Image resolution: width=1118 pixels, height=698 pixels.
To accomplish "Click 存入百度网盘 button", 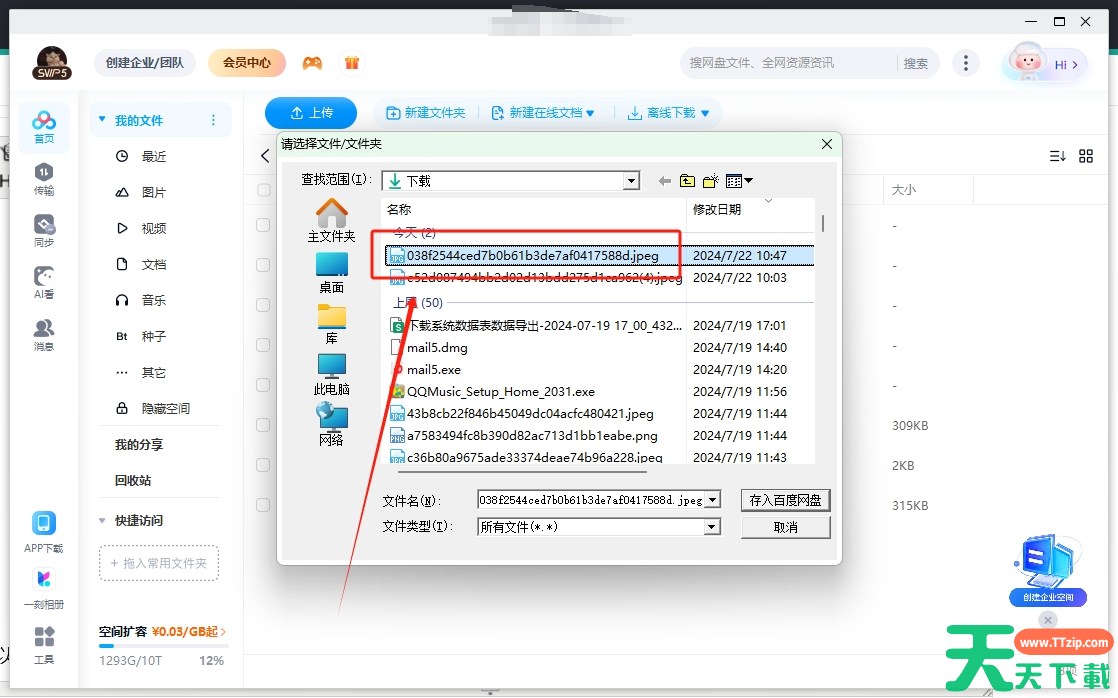I will (785, 500).
